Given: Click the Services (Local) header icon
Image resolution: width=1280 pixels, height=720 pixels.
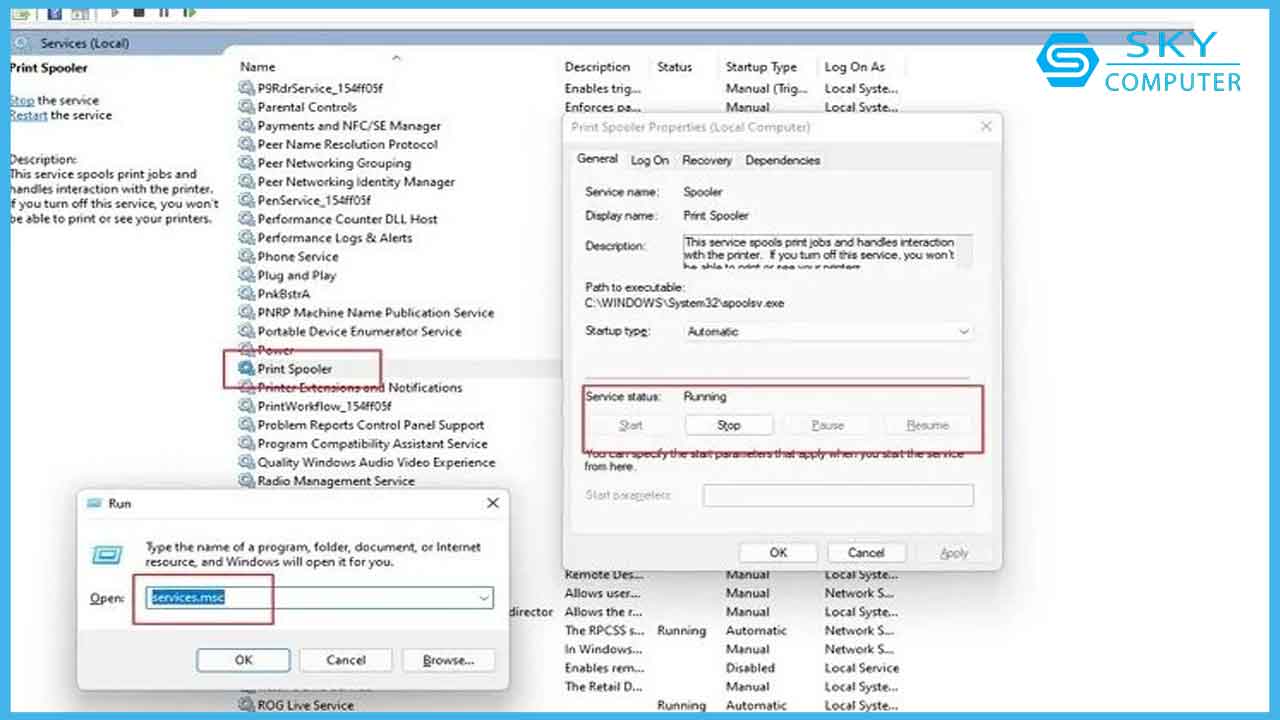Looking at the screenshot, I should tap(23, 43).
